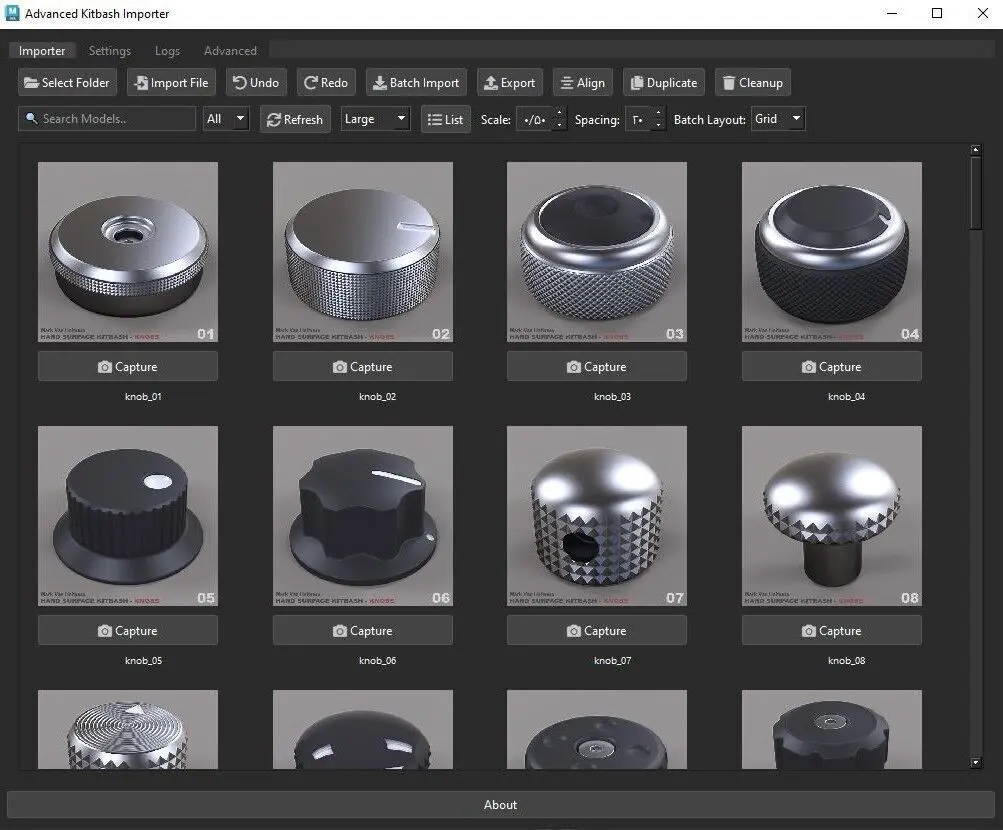Open the Logs tab
This screenshot has height=830, width=1003.
click(167, 51)
